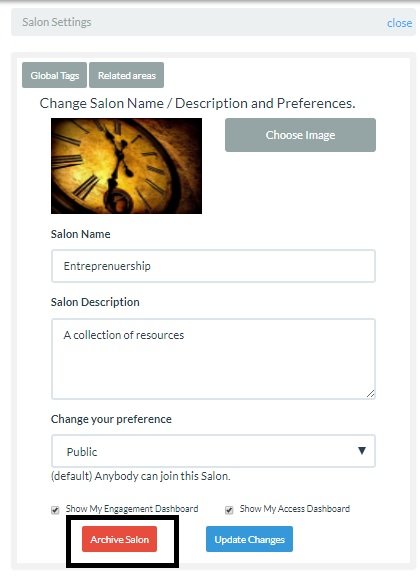Image resolution: width=420 pixels, height=581 pixels.
Task: Click the Change your preference label
Action: (x=111, y=419)
